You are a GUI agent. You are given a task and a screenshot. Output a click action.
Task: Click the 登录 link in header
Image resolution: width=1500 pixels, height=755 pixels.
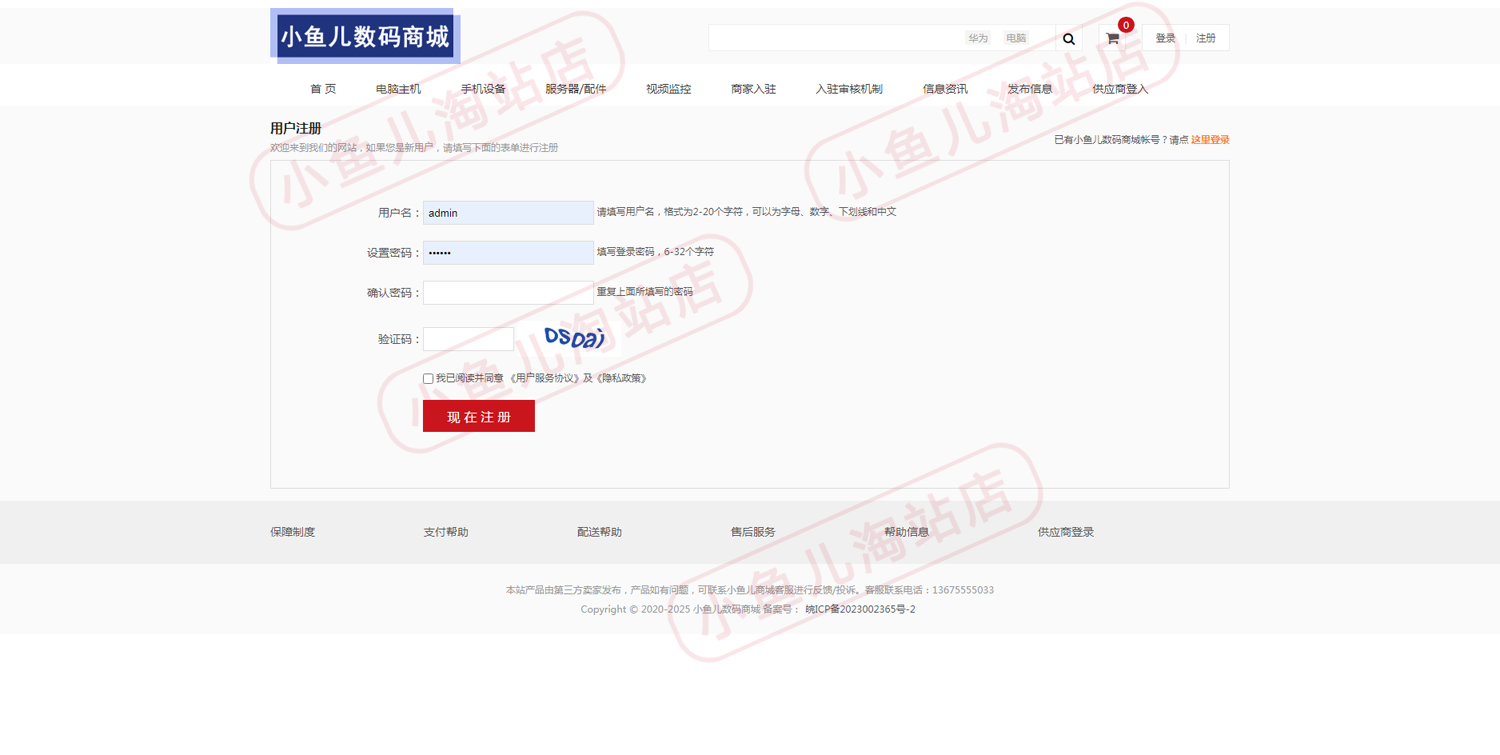[x=1165, y=38]
